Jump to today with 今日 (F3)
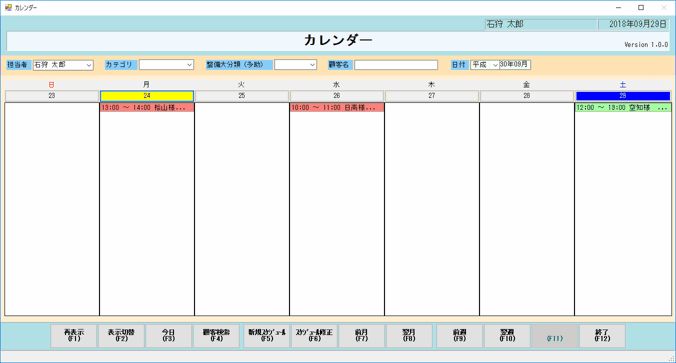Viewport: 676px width, 363px height. [169, 336]
